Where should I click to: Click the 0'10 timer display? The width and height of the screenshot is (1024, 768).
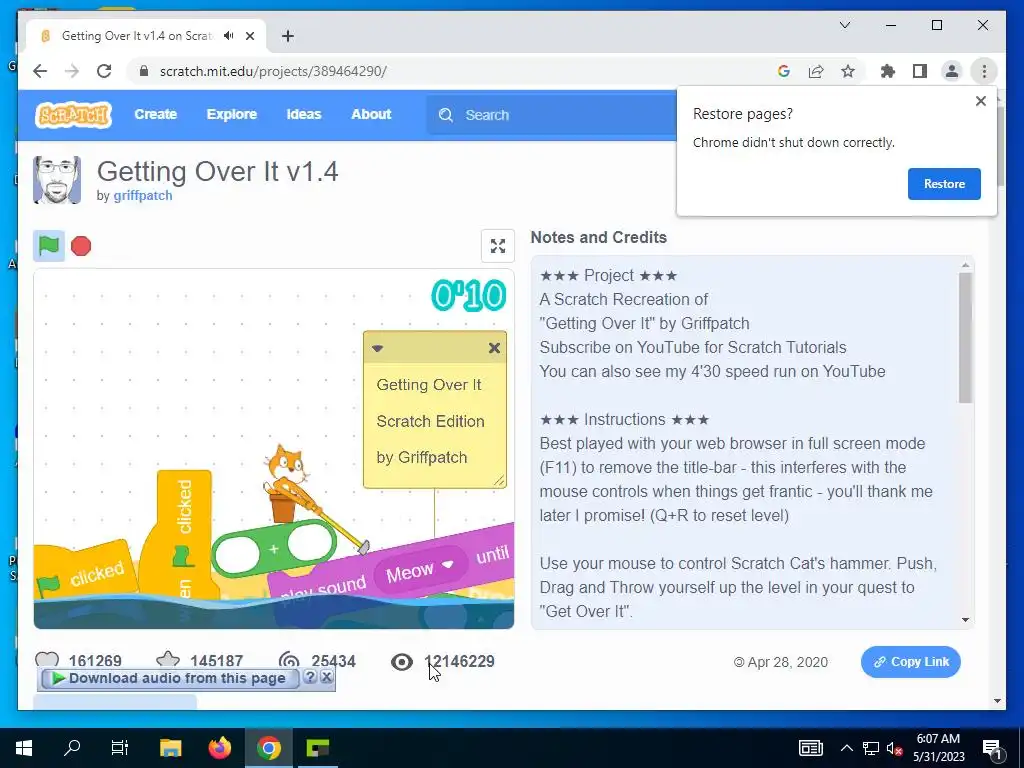pyautogui.click(x=468, y=295)
